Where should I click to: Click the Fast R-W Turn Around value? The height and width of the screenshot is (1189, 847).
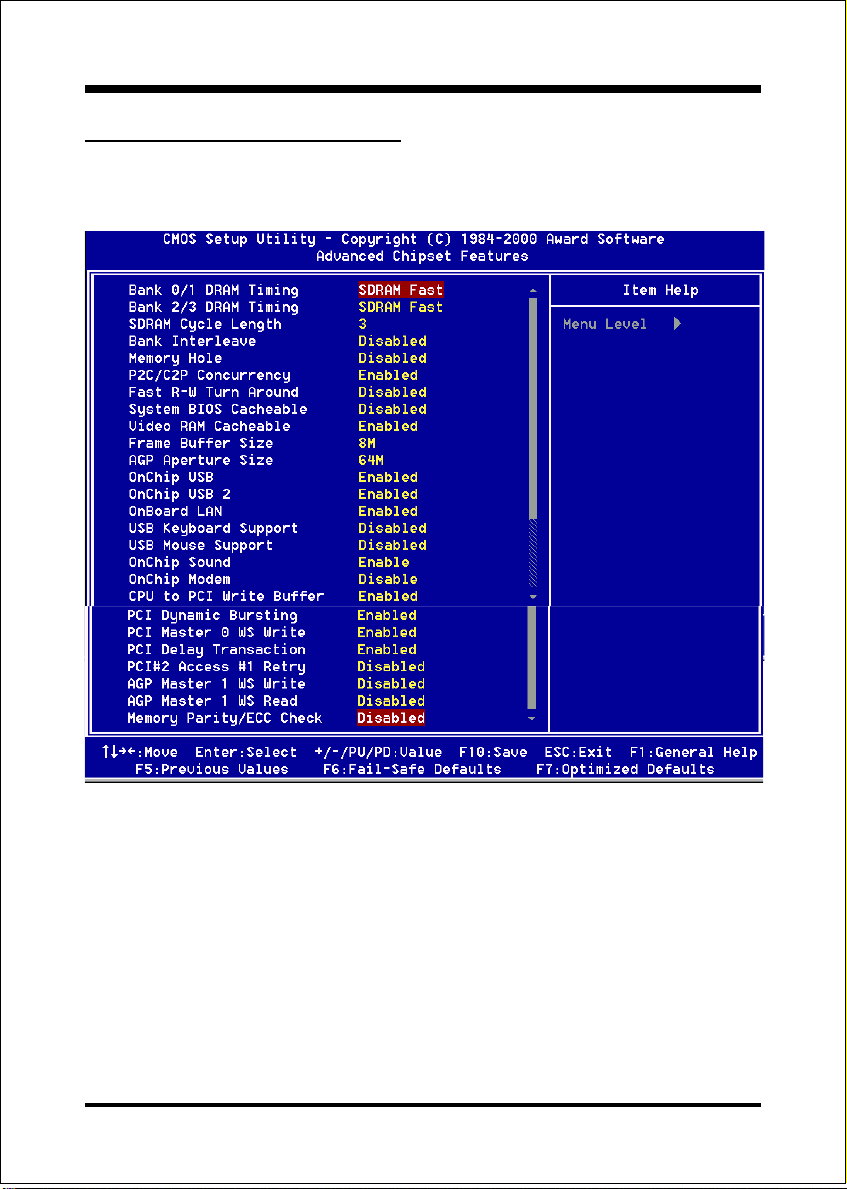pyautogui.click(x=392, y=392)
